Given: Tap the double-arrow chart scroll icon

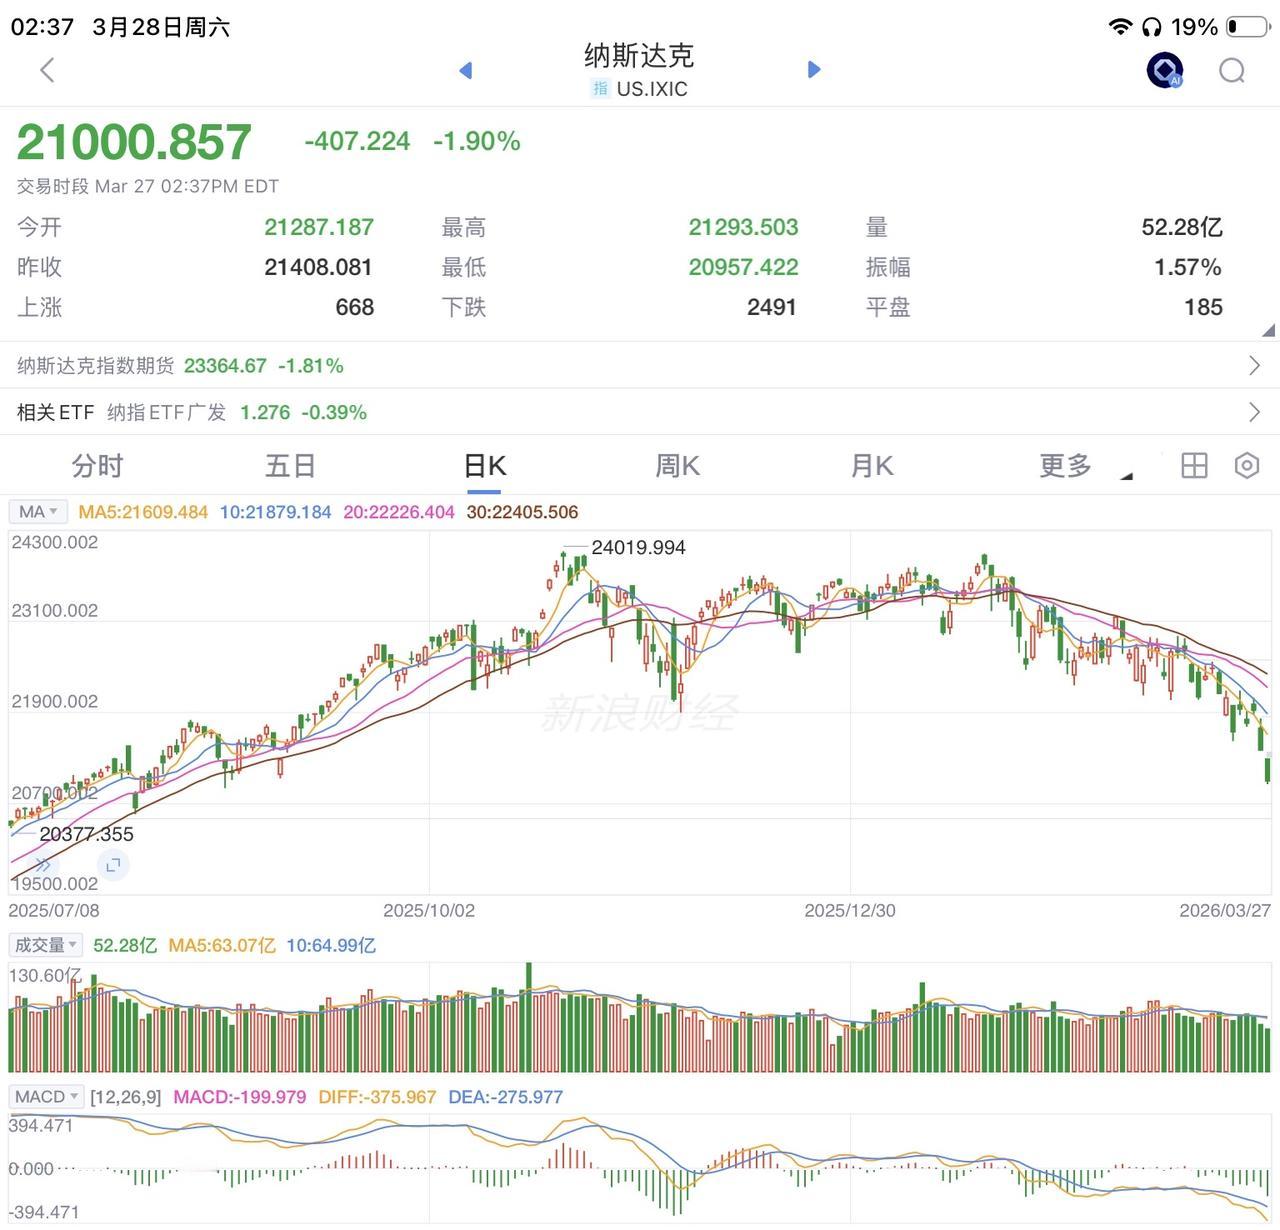Looking at the screenshot, I should [x=43, y=865].
